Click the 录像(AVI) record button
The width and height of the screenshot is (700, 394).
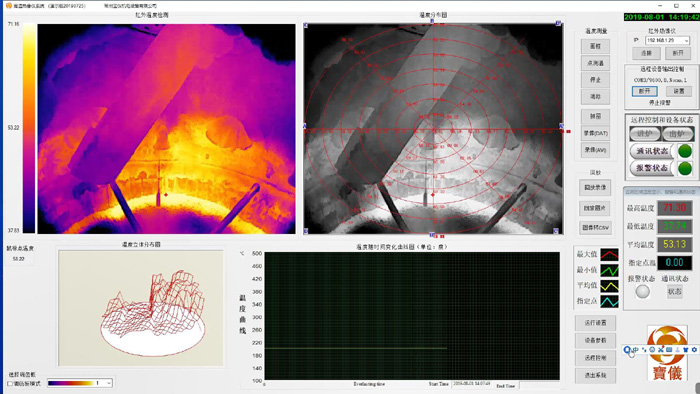coord(595,150)
